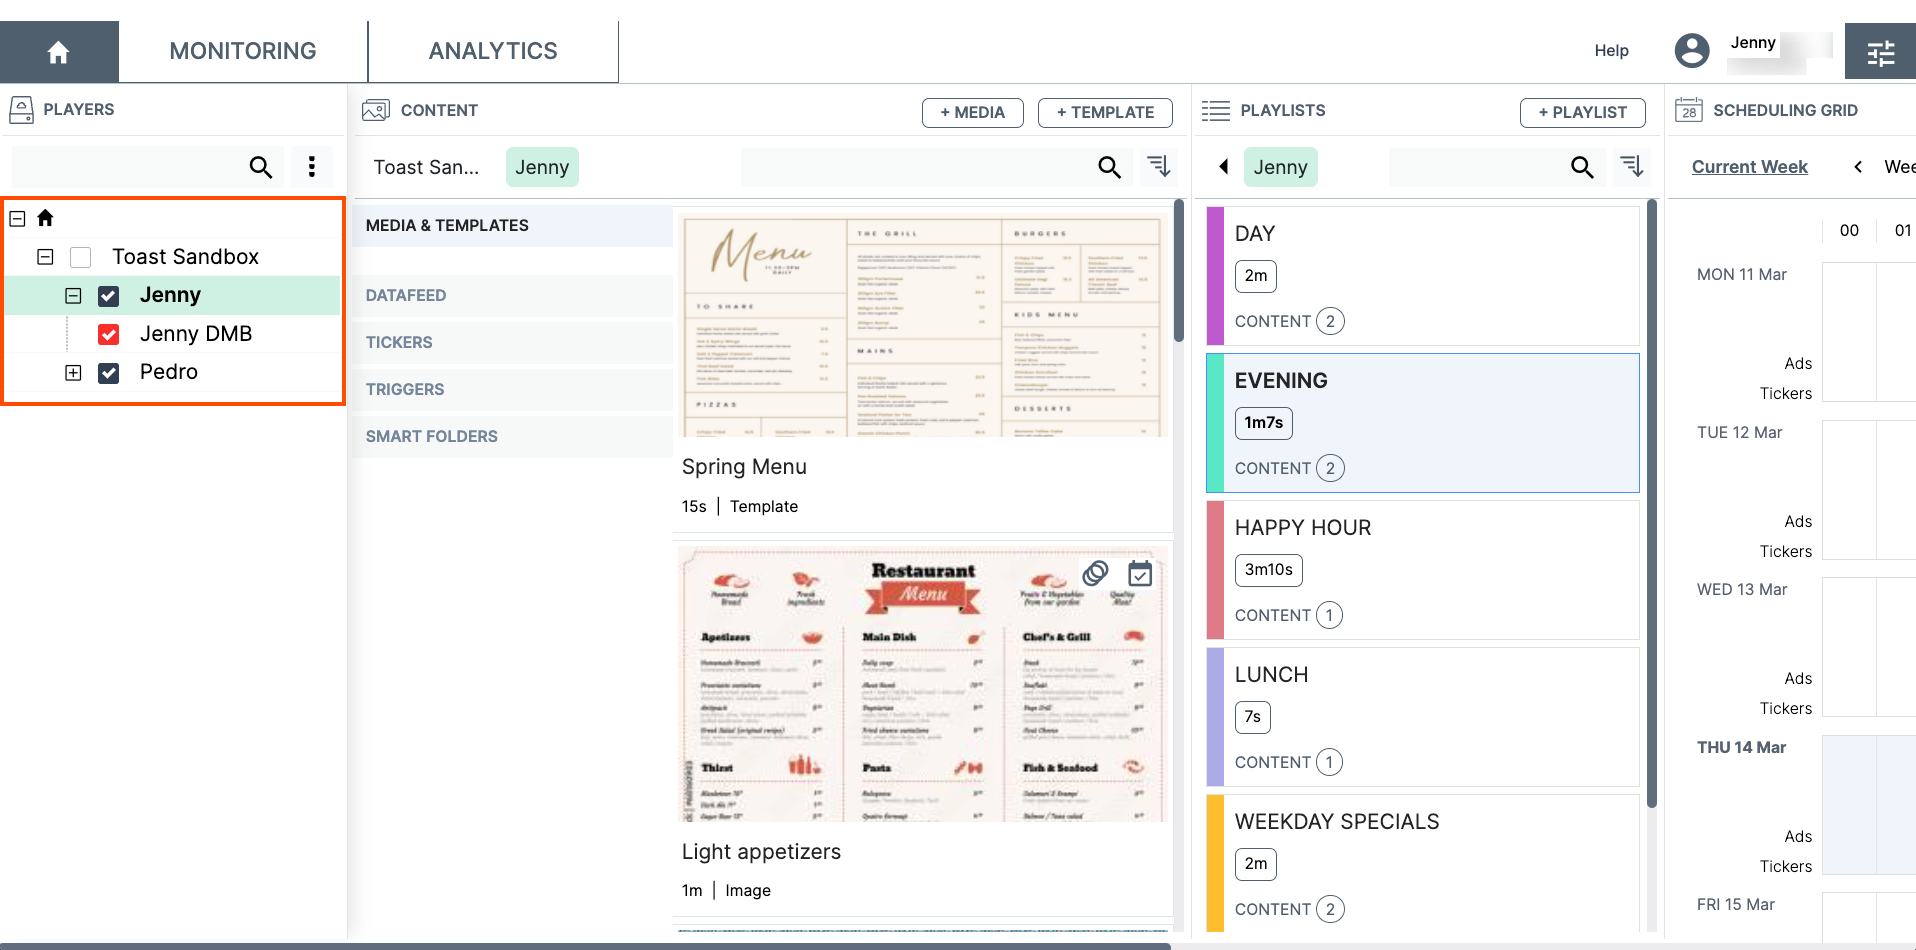
Task: Click the Home icon in top bar
Action: coord(58,52)
